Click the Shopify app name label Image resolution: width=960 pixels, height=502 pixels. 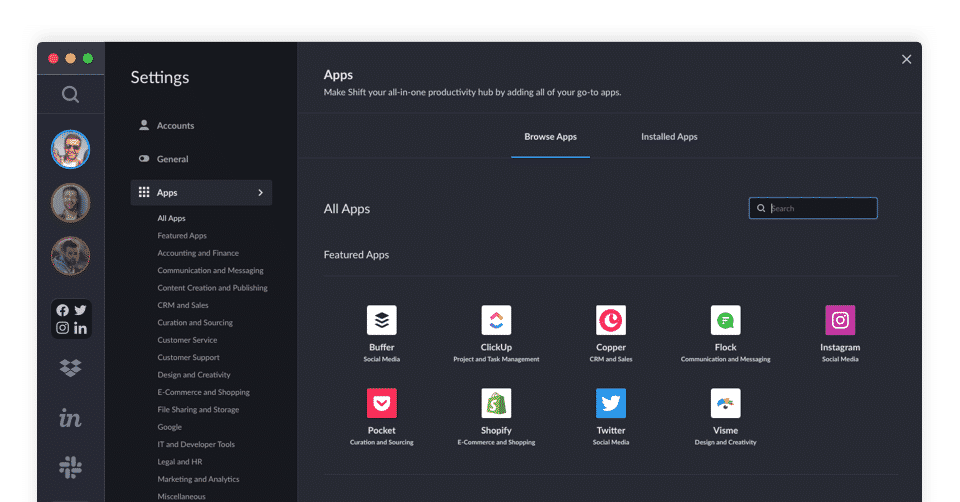pos(496,430)
